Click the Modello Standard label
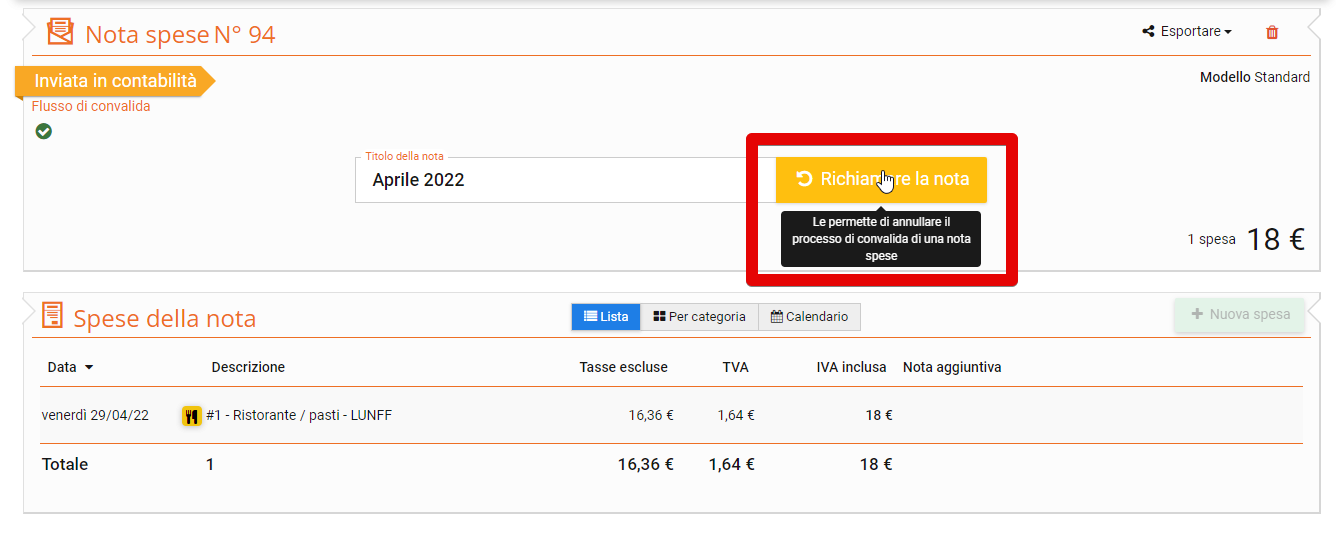 coord(1254,77)
